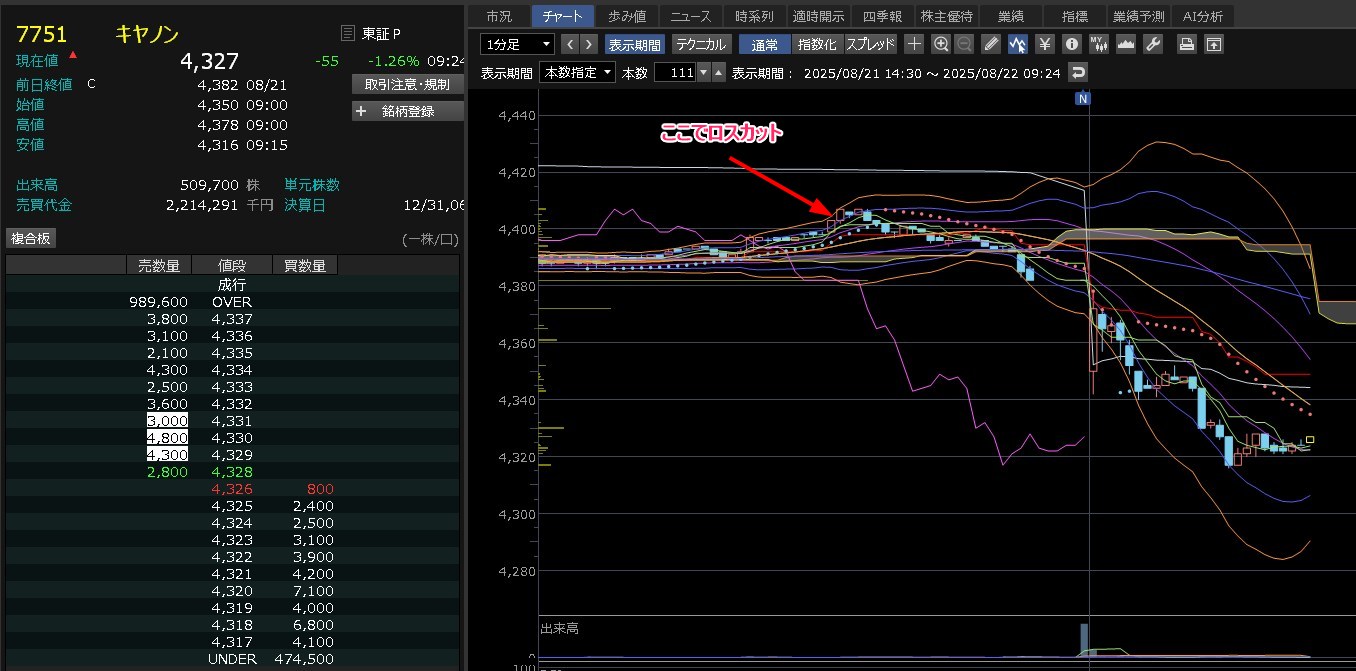Reset display period with the return arrow icon
This screenshot has height=671, width=1356.
click(1077, 72)
